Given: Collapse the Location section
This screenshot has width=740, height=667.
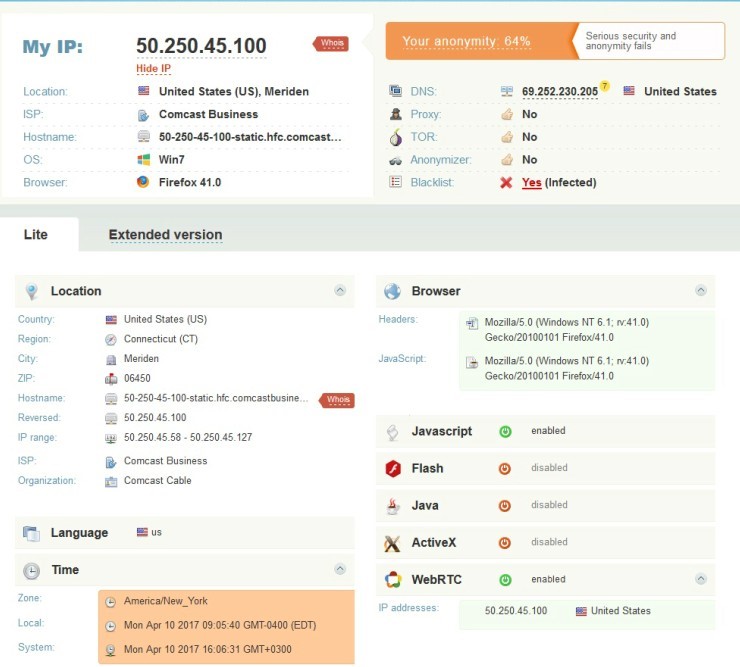Looking at the screenshot, I should pyautogui.click(x=340, y=291).
